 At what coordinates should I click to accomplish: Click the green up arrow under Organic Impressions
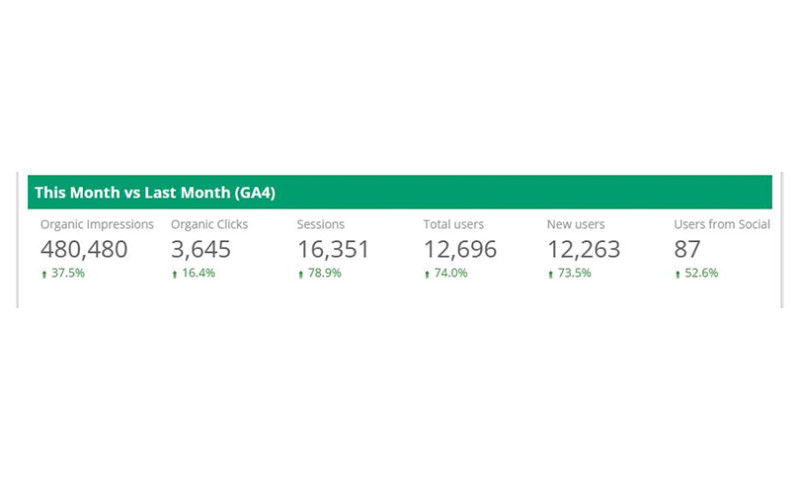tap(44, 274)
